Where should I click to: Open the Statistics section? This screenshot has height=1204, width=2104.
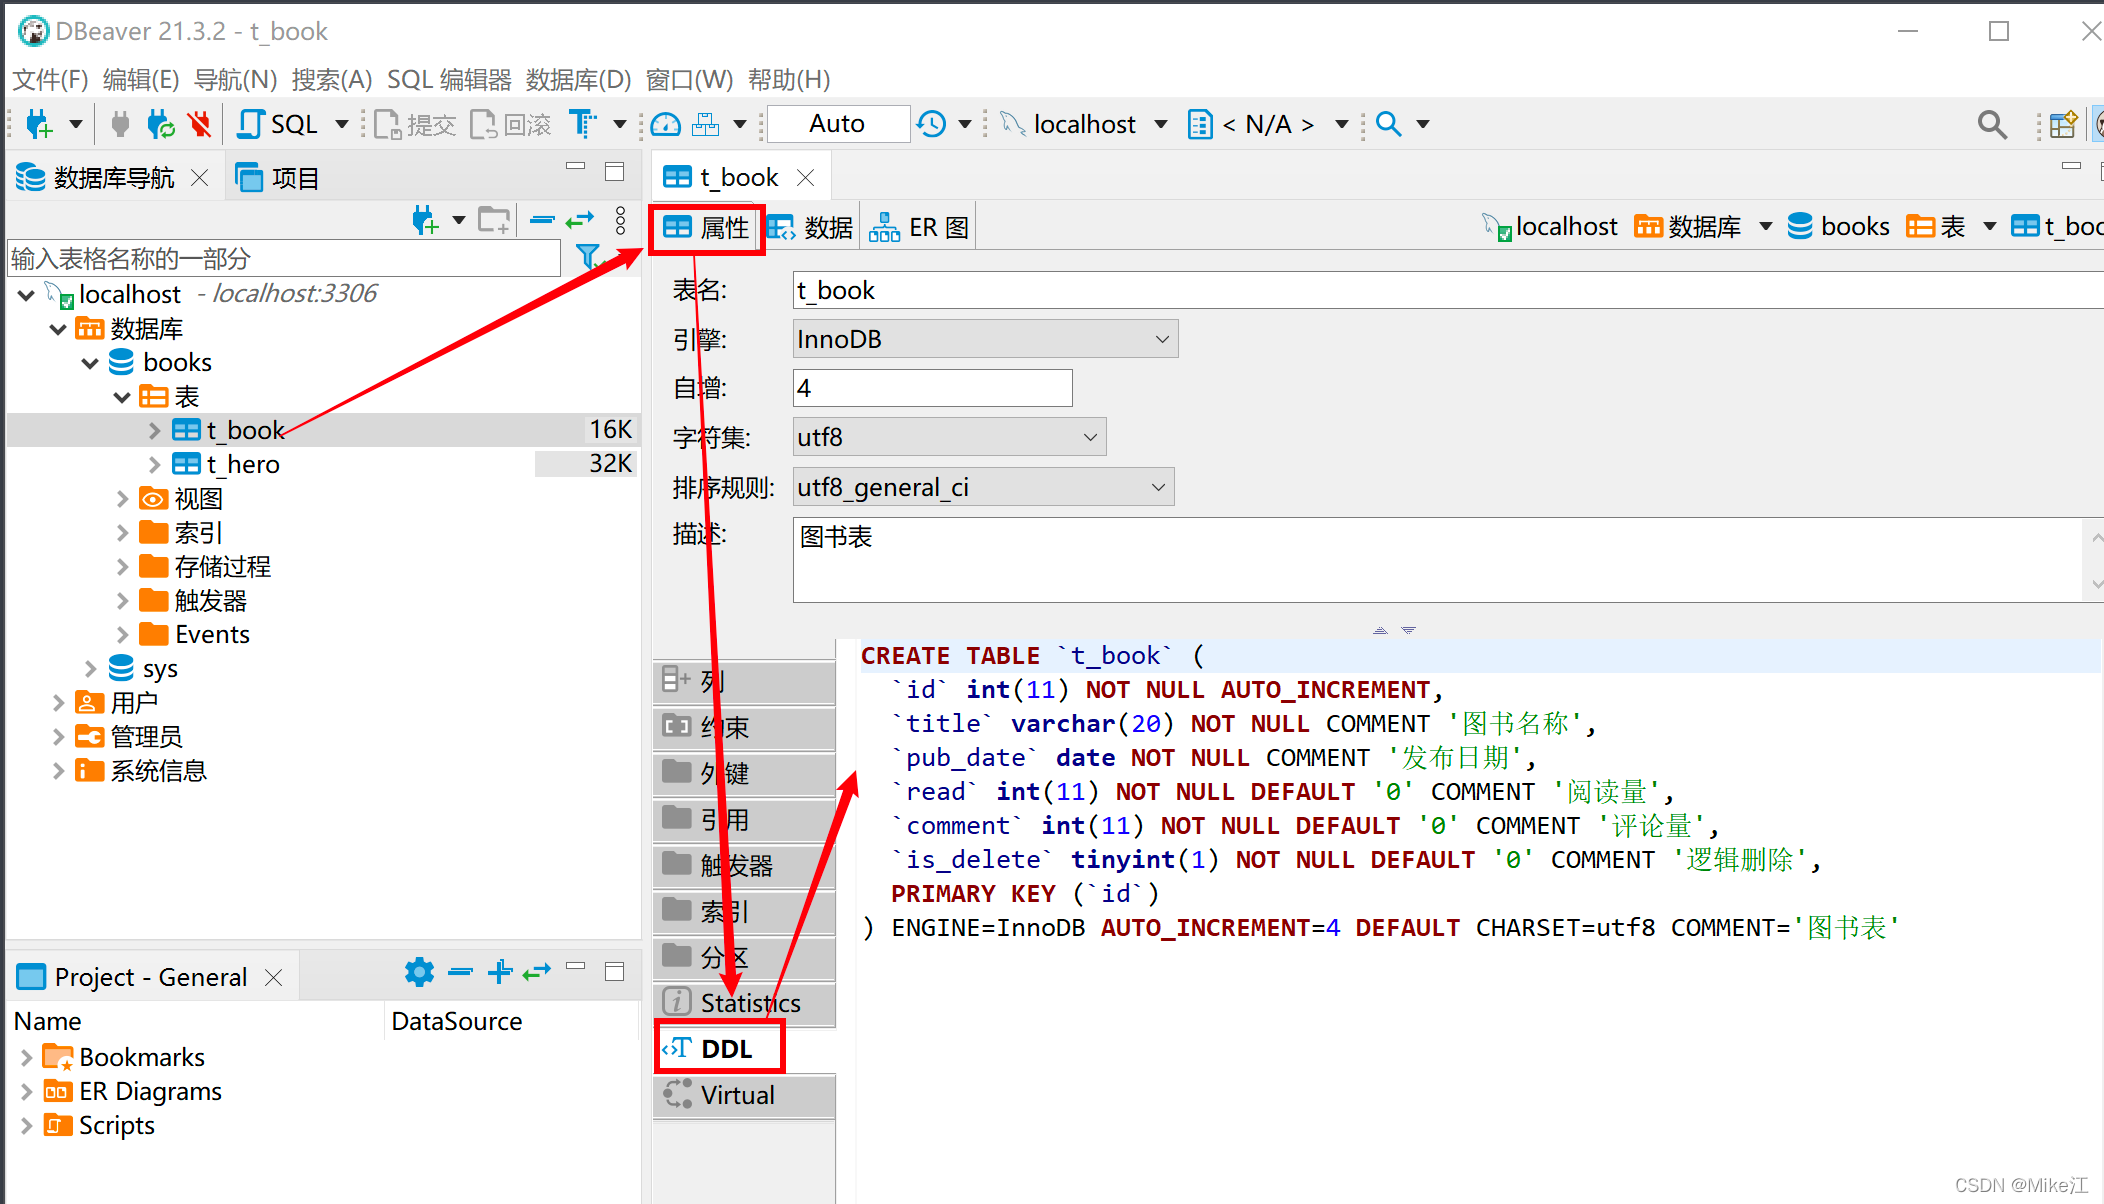coord(744,1003)
